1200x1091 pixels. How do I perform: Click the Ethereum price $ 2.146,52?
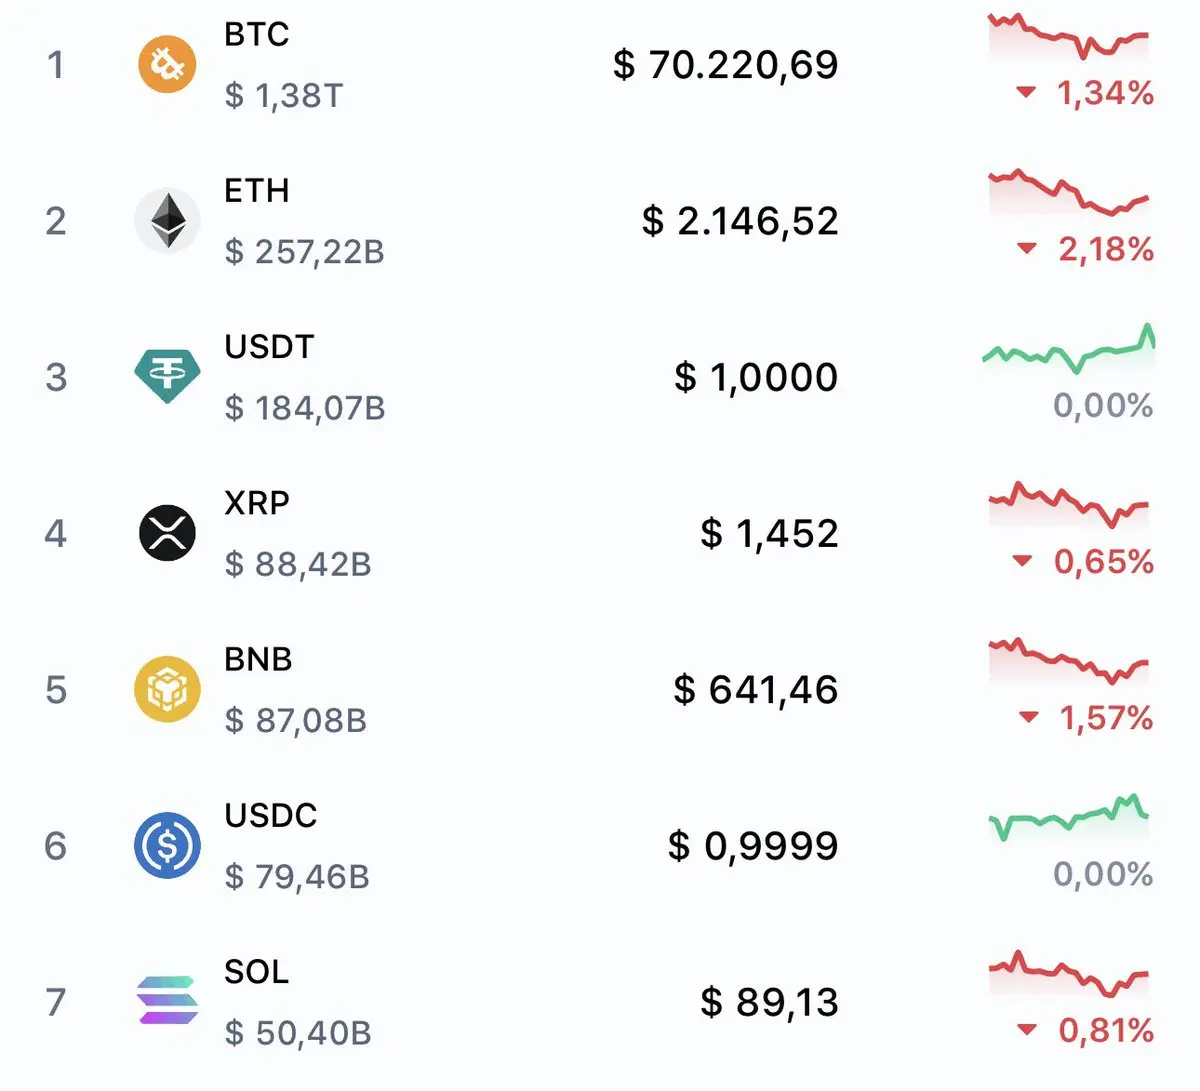coord(740,221)
